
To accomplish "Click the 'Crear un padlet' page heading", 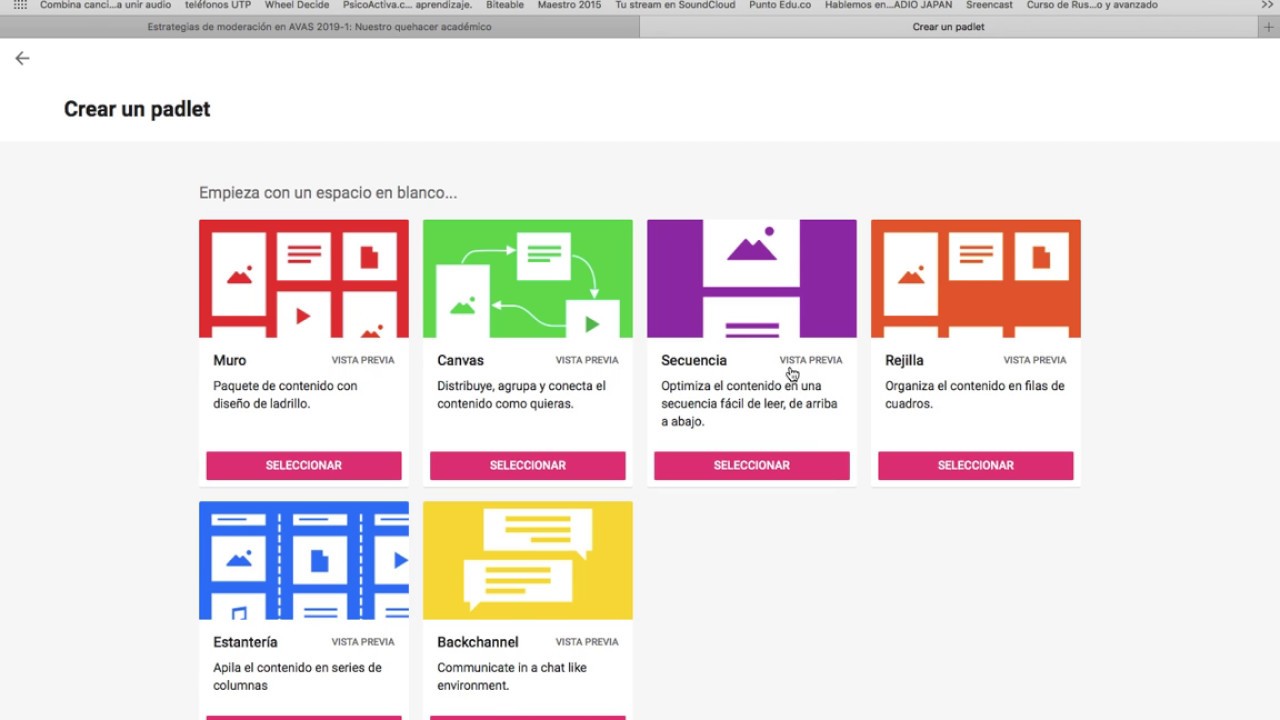I will [x=137, y=109].
